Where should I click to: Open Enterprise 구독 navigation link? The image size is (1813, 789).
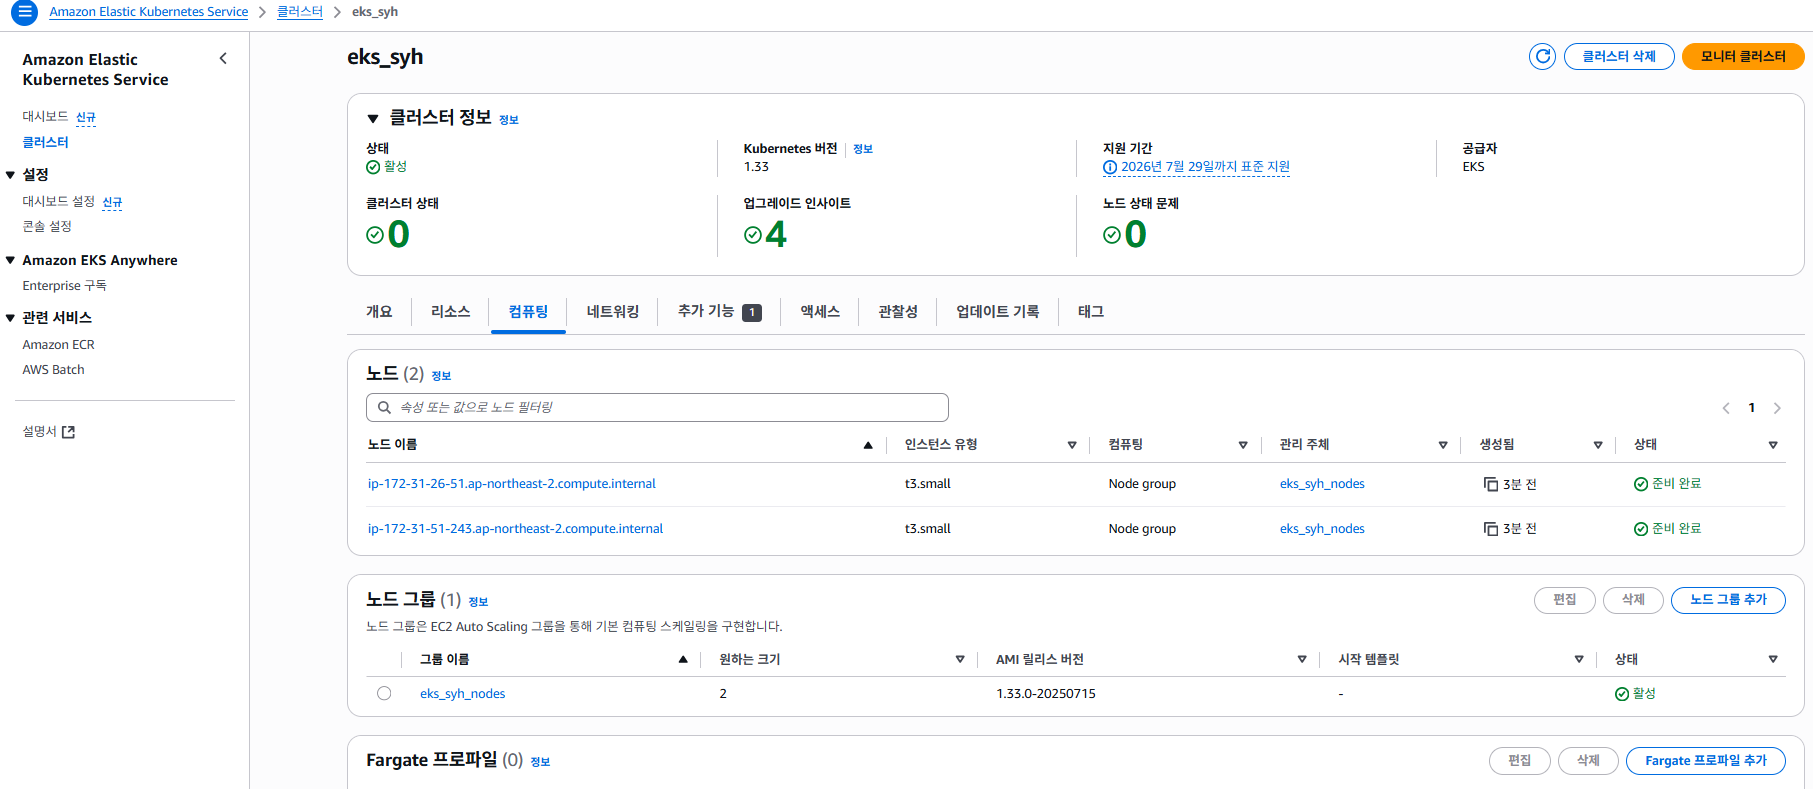tap(64, 286)
